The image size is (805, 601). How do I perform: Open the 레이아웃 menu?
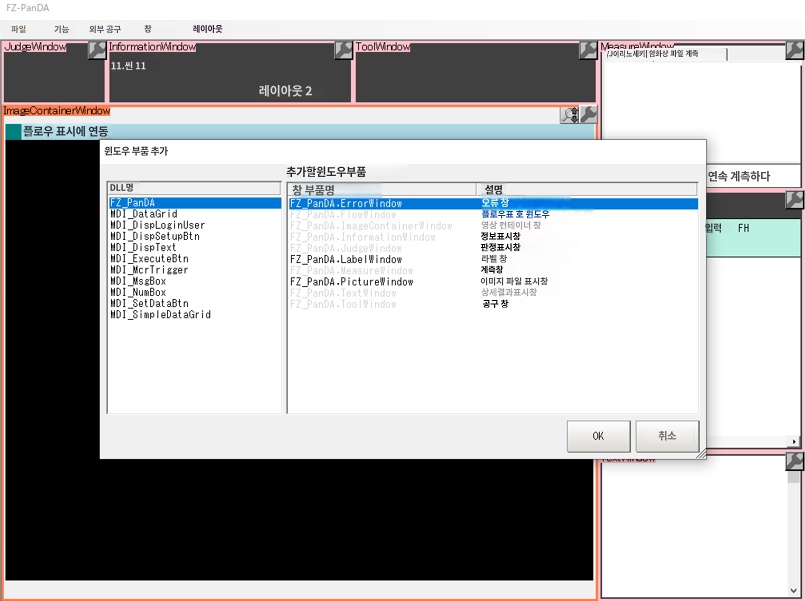coord(207,29)
